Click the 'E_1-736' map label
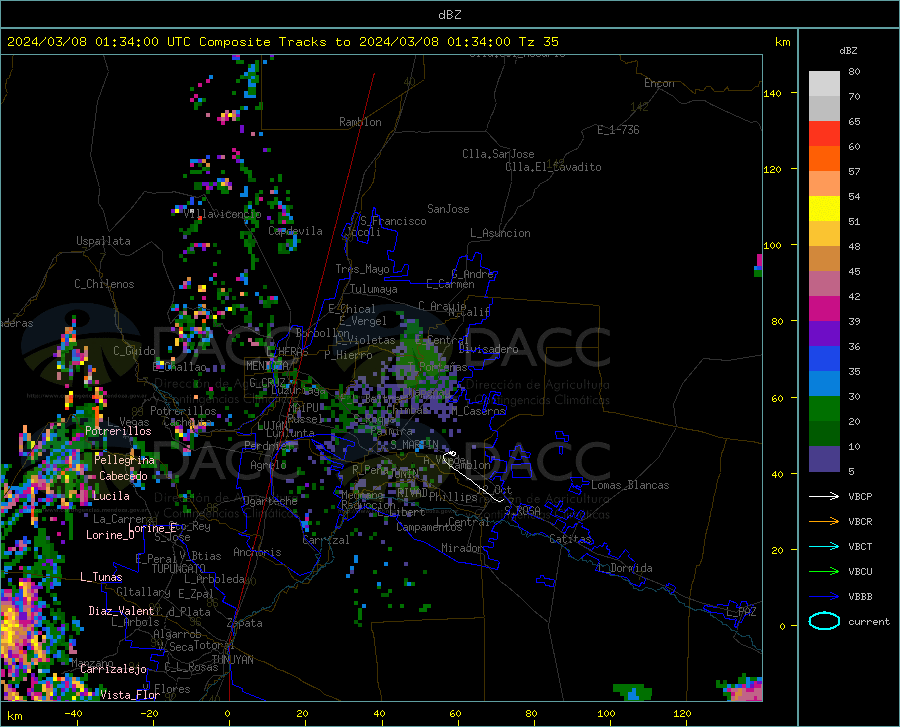The width and height of the screenshot is (900, 727). coord(618,130)
